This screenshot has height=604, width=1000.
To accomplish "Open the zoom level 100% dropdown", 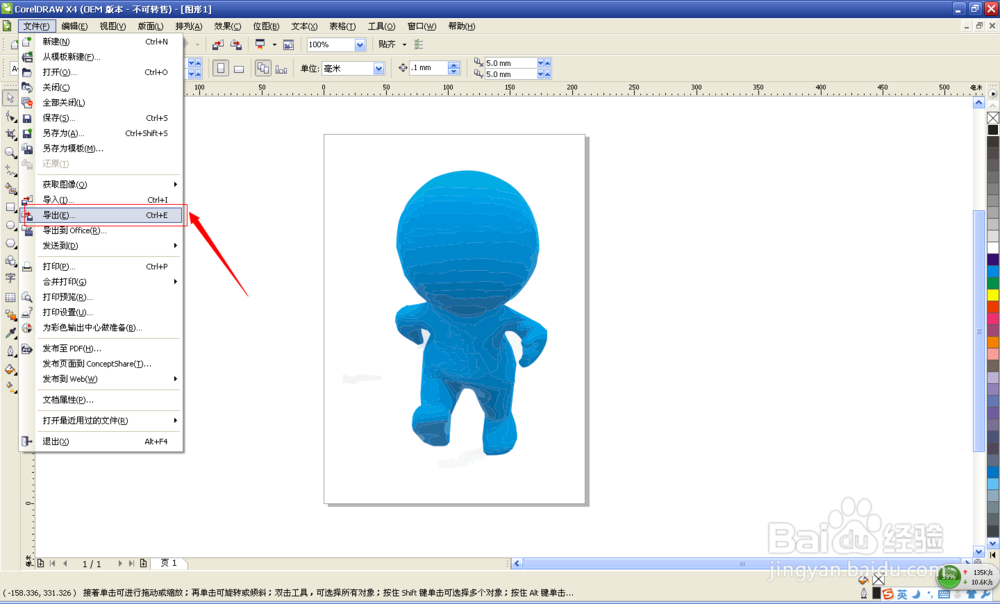I will pyautogui.click(x=360, y=45).
